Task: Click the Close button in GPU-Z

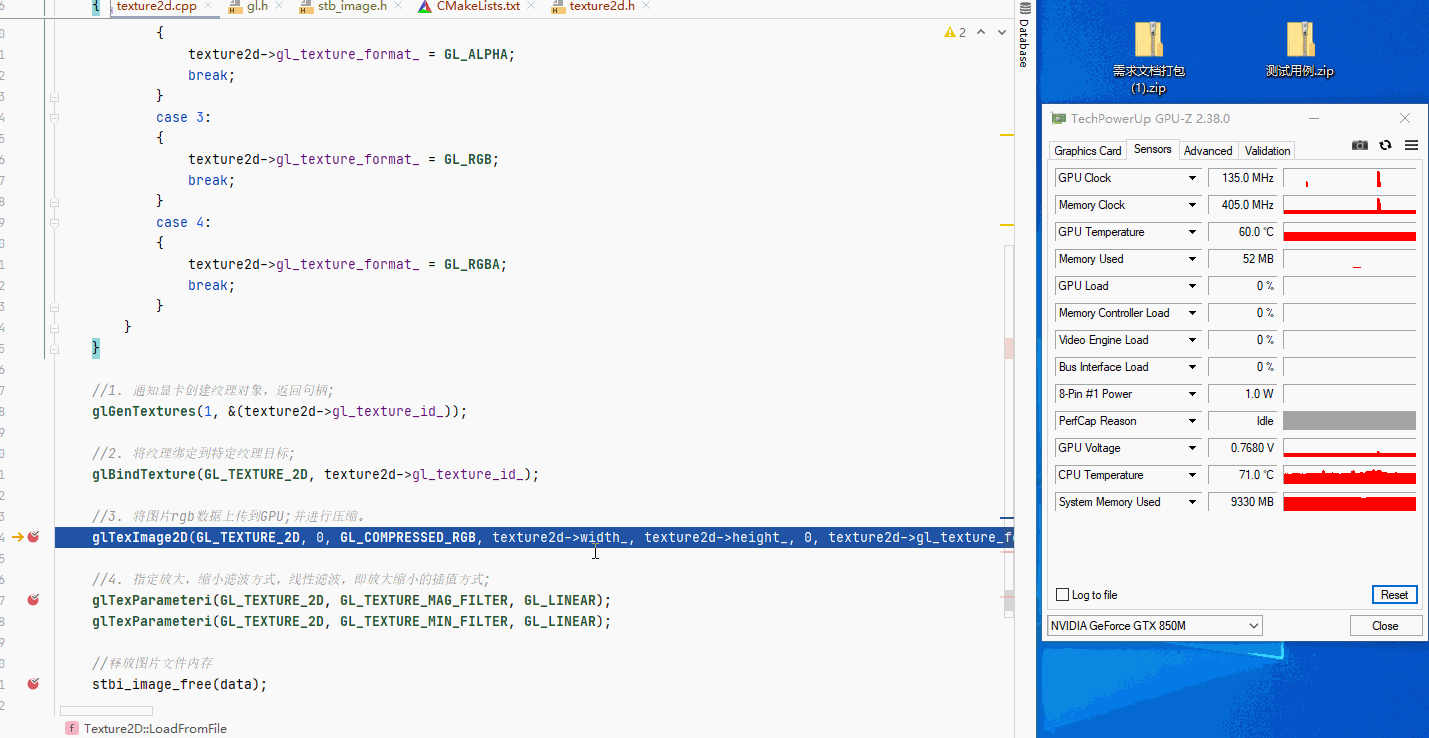Action: 1385,626
